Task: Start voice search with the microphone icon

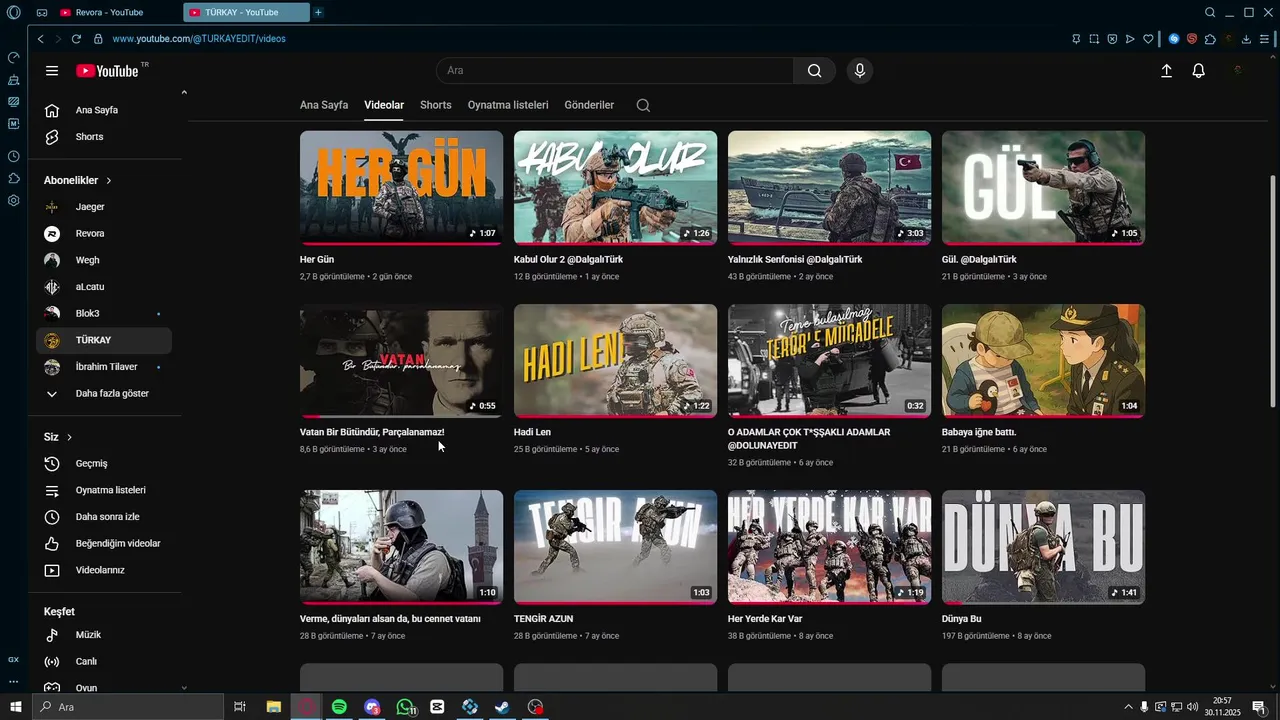Action: pos(859,71)
